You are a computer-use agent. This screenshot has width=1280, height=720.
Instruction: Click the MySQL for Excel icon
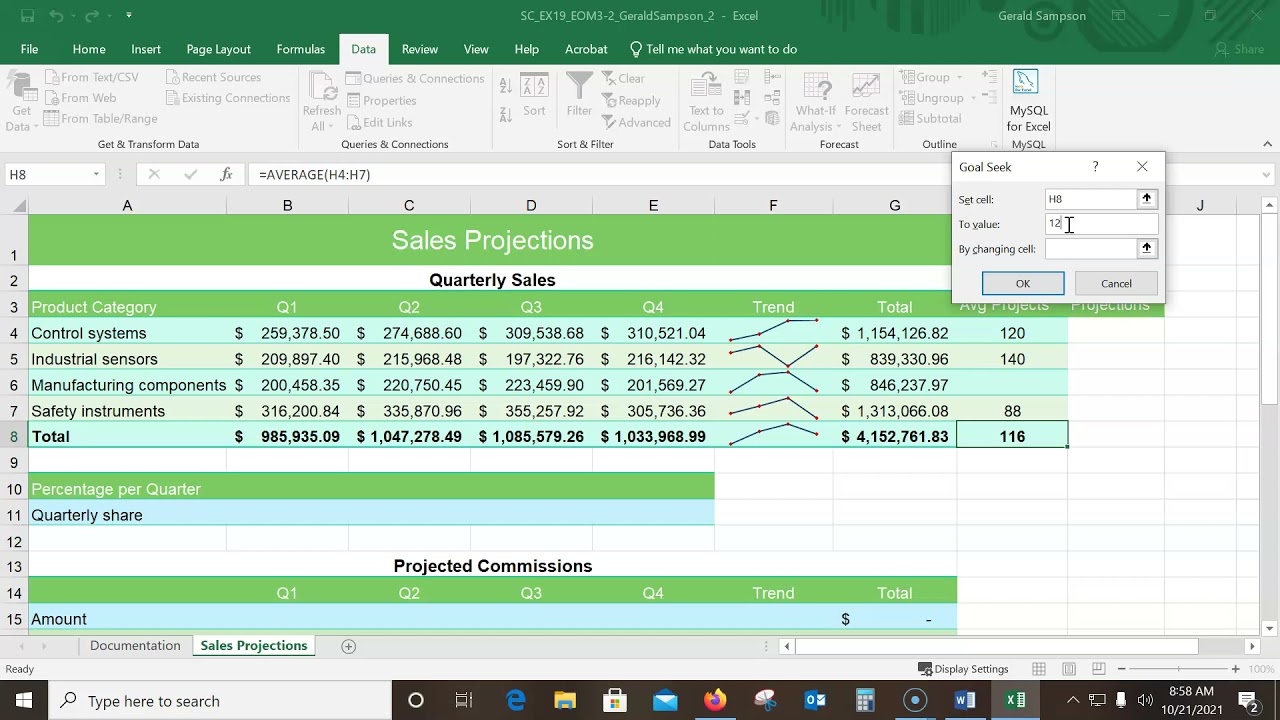(1026, 82)
